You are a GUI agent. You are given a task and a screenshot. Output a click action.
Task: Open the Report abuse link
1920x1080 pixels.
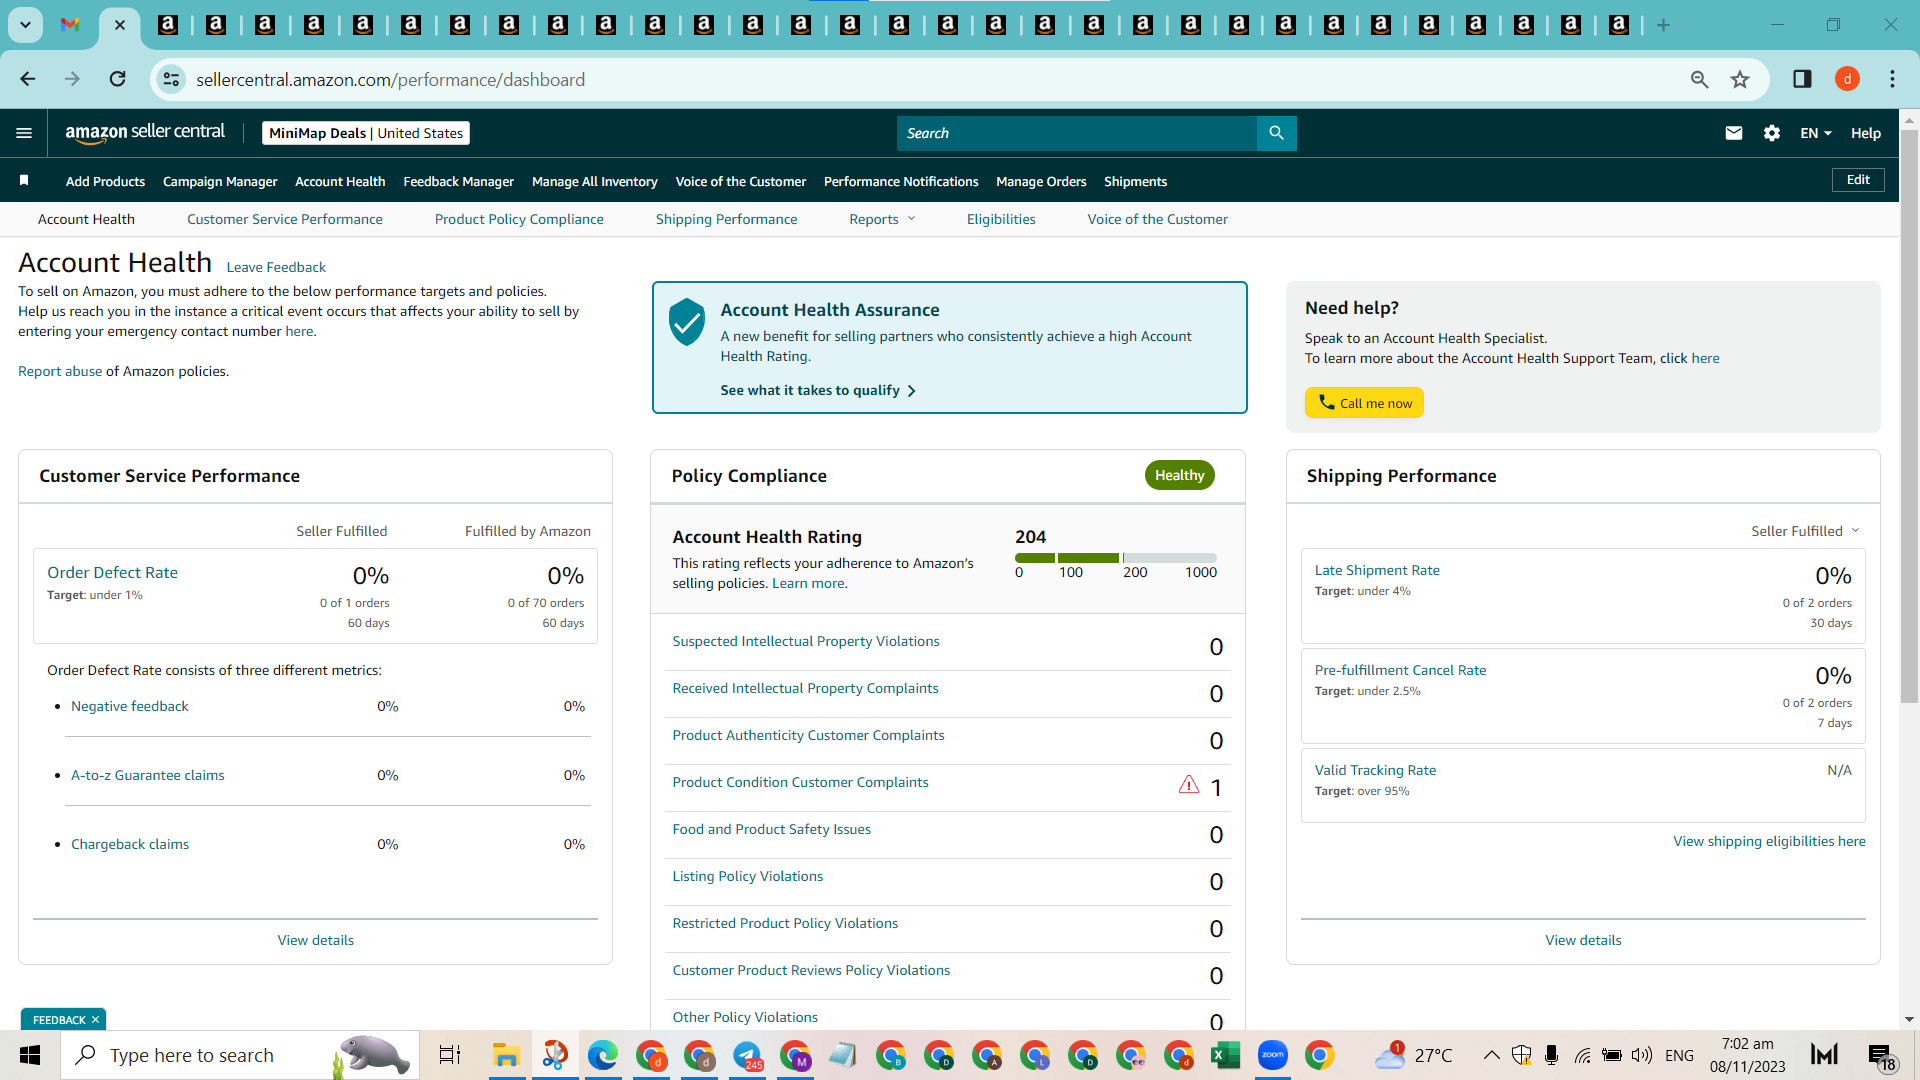point(60,371)
